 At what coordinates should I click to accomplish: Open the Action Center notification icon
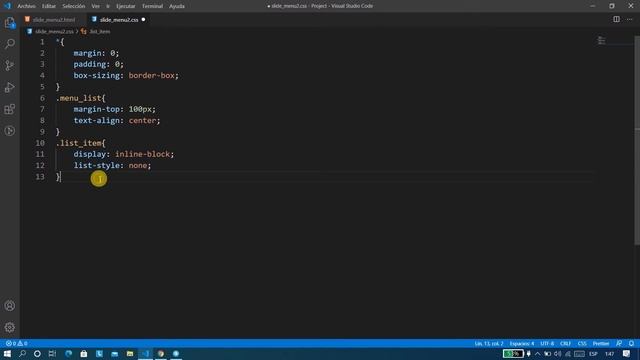point(627,353)
